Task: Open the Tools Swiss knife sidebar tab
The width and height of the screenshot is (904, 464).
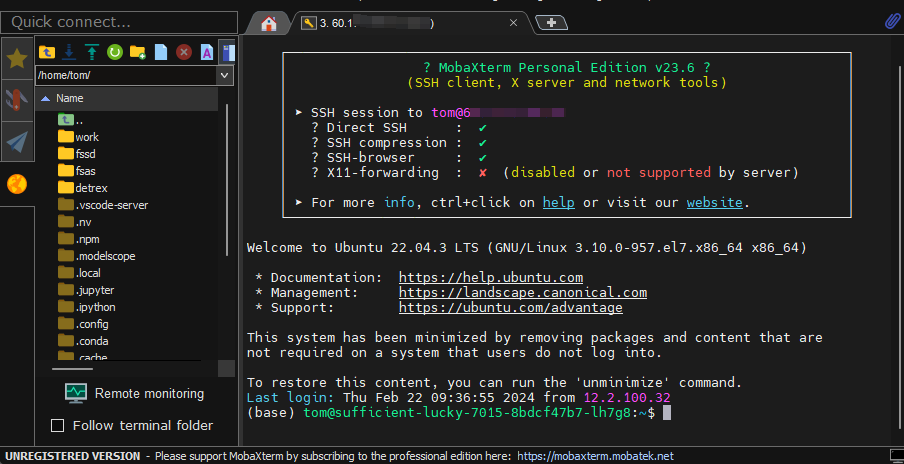Action: [17, 100]
